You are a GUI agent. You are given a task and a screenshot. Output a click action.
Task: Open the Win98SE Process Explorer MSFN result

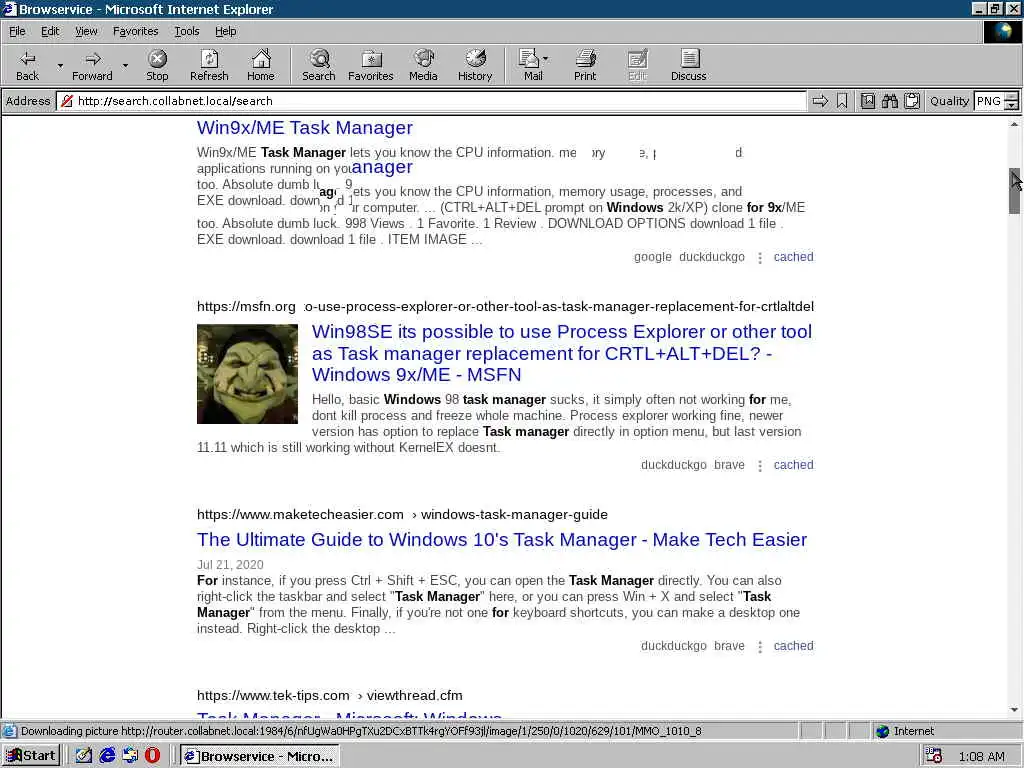click(562, 353)
